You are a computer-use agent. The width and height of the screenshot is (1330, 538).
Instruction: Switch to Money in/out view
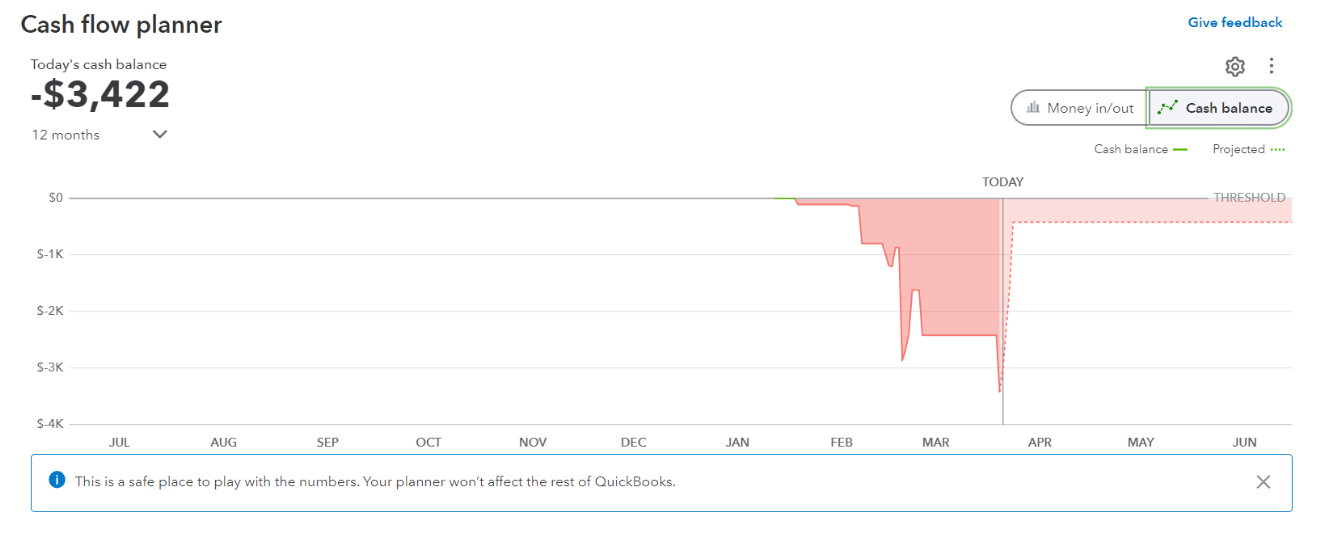(1080, 108)
